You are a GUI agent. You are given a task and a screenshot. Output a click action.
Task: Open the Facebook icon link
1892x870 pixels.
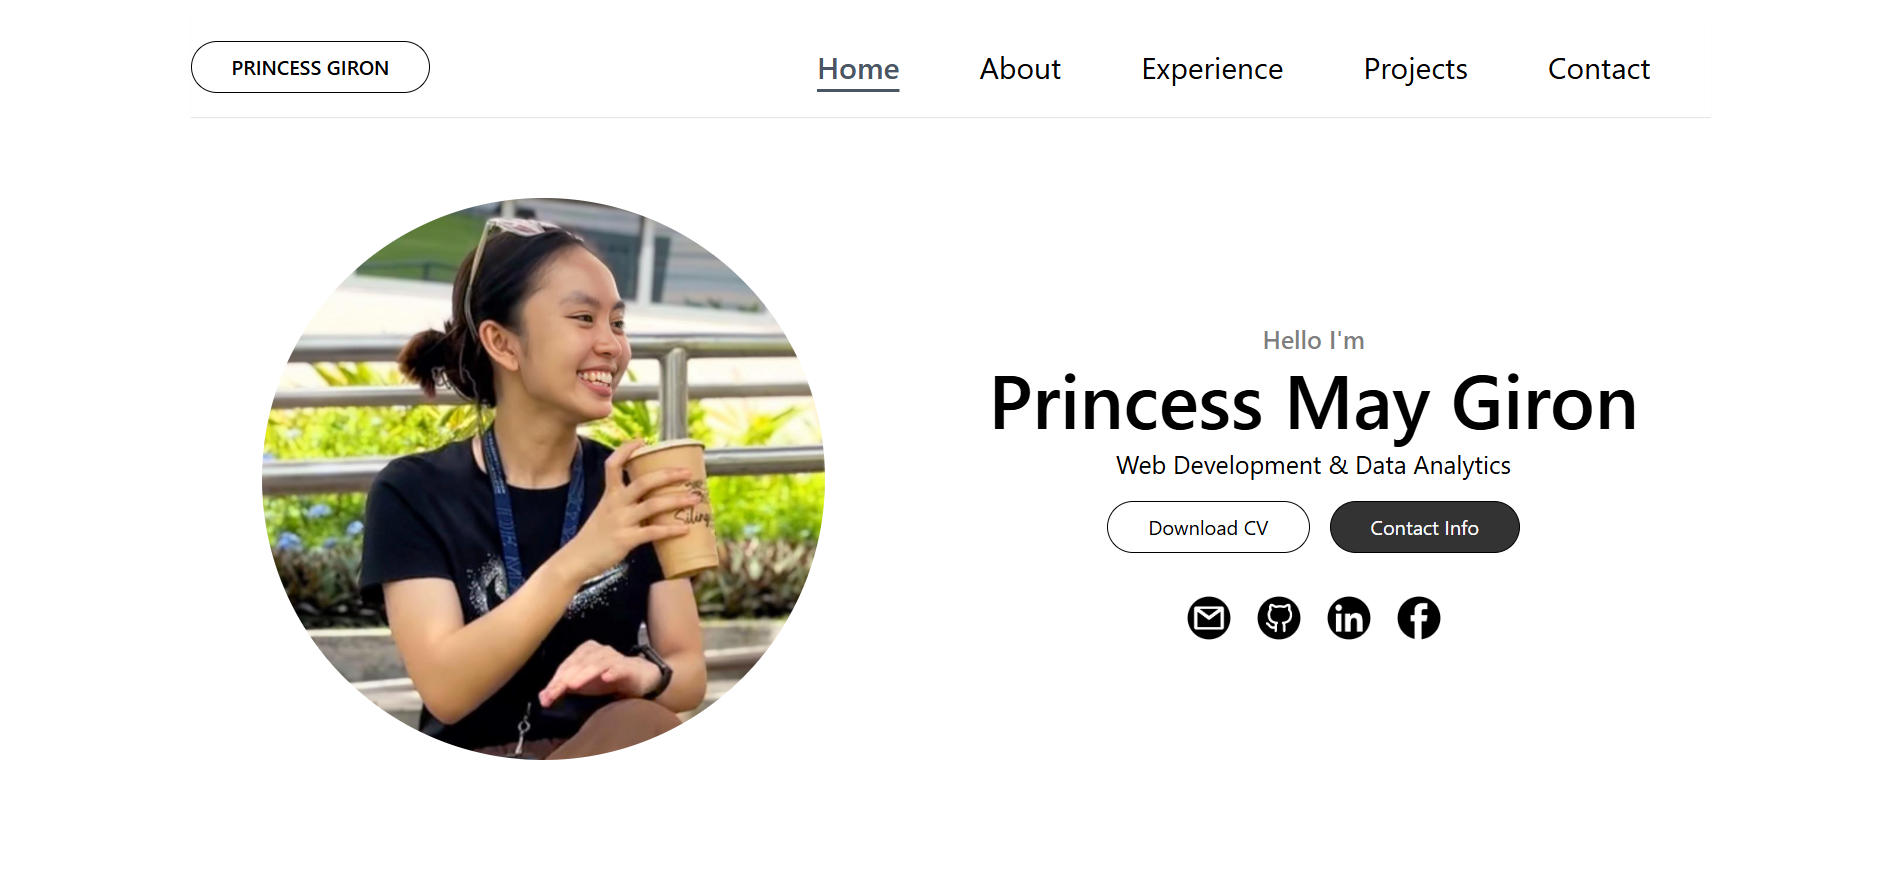(x=1418, y=618)
